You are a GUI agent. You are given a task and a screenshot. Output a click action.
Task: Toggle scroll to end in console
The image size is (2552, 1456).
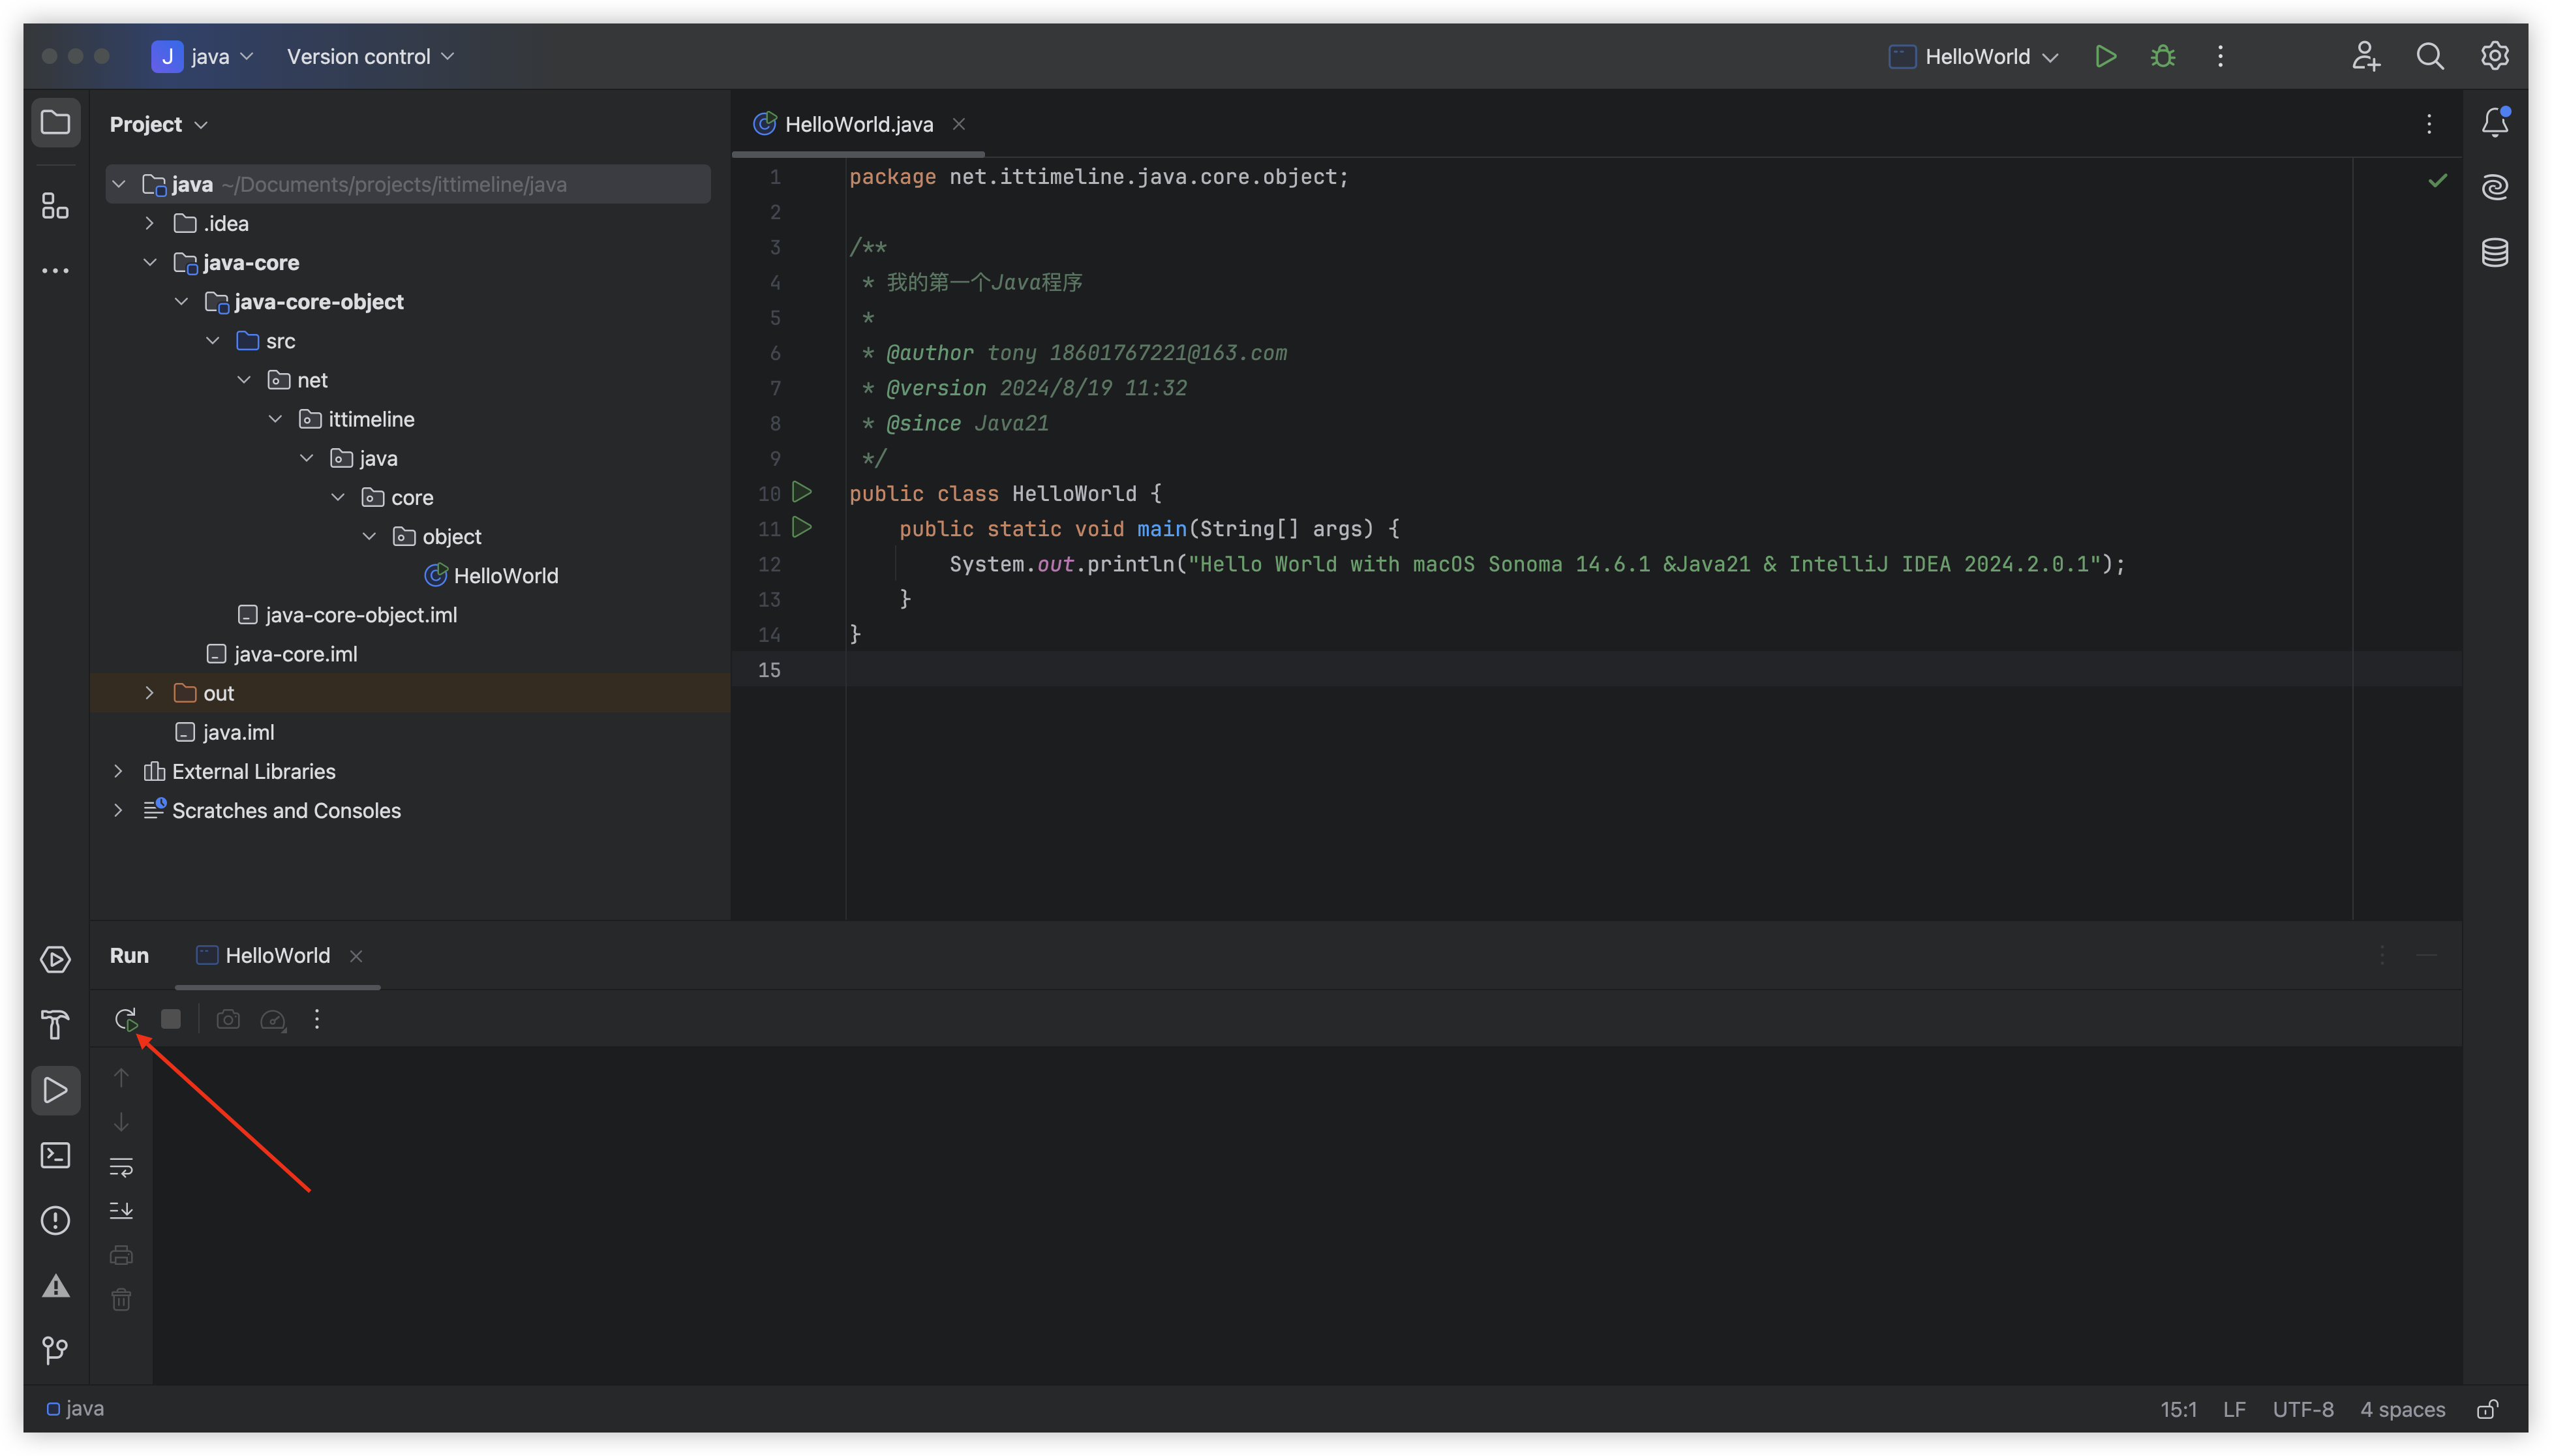121,1210
